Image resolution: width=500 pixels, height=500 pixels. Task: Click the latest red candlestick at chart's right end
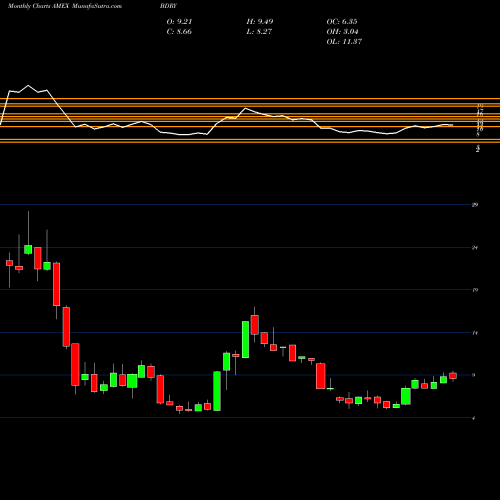click(x=453, y=376)
